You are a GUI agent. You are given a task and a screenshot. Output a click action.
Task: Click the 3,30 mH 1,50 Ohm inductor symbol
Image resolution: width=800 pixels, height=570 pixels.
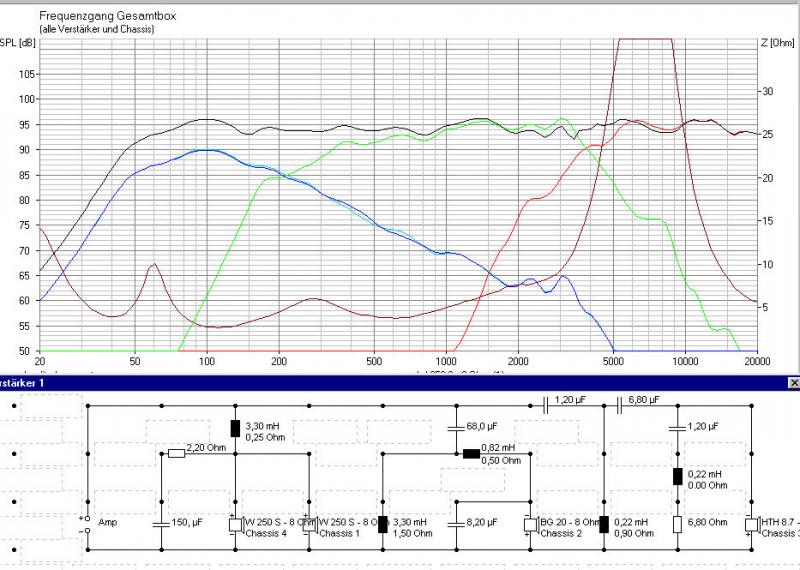click(383, 525)
